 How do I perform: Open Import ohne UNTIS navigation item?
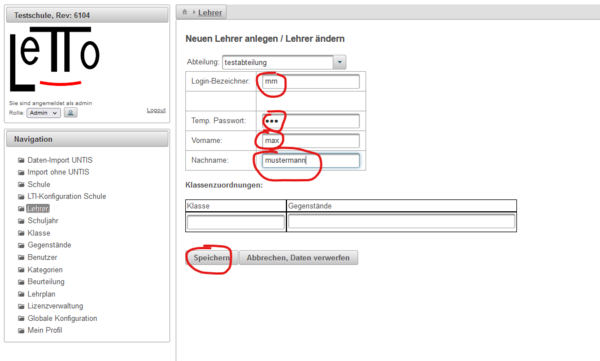tap(58, 172)
